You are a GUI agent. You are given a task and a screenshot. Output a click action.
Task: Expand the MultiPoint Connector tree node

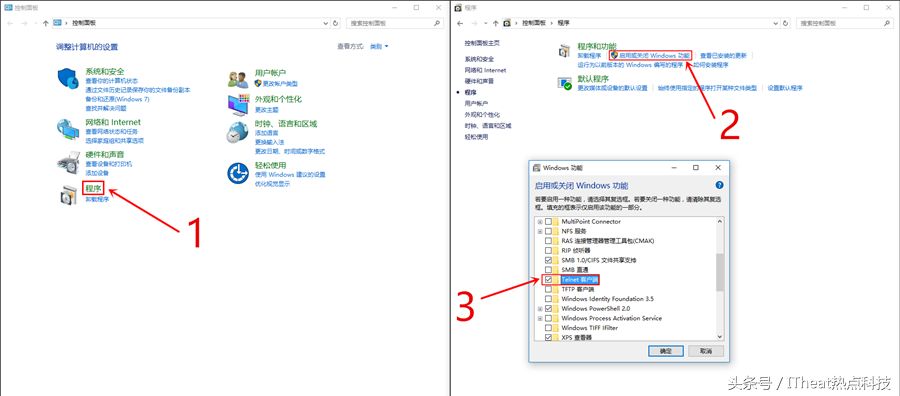(x=540, y=222)
